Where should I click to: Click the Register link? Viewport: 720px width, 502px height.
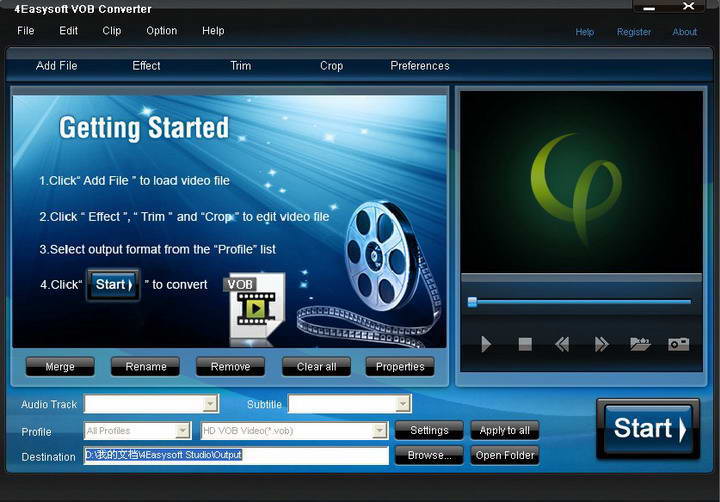(634, 32)
